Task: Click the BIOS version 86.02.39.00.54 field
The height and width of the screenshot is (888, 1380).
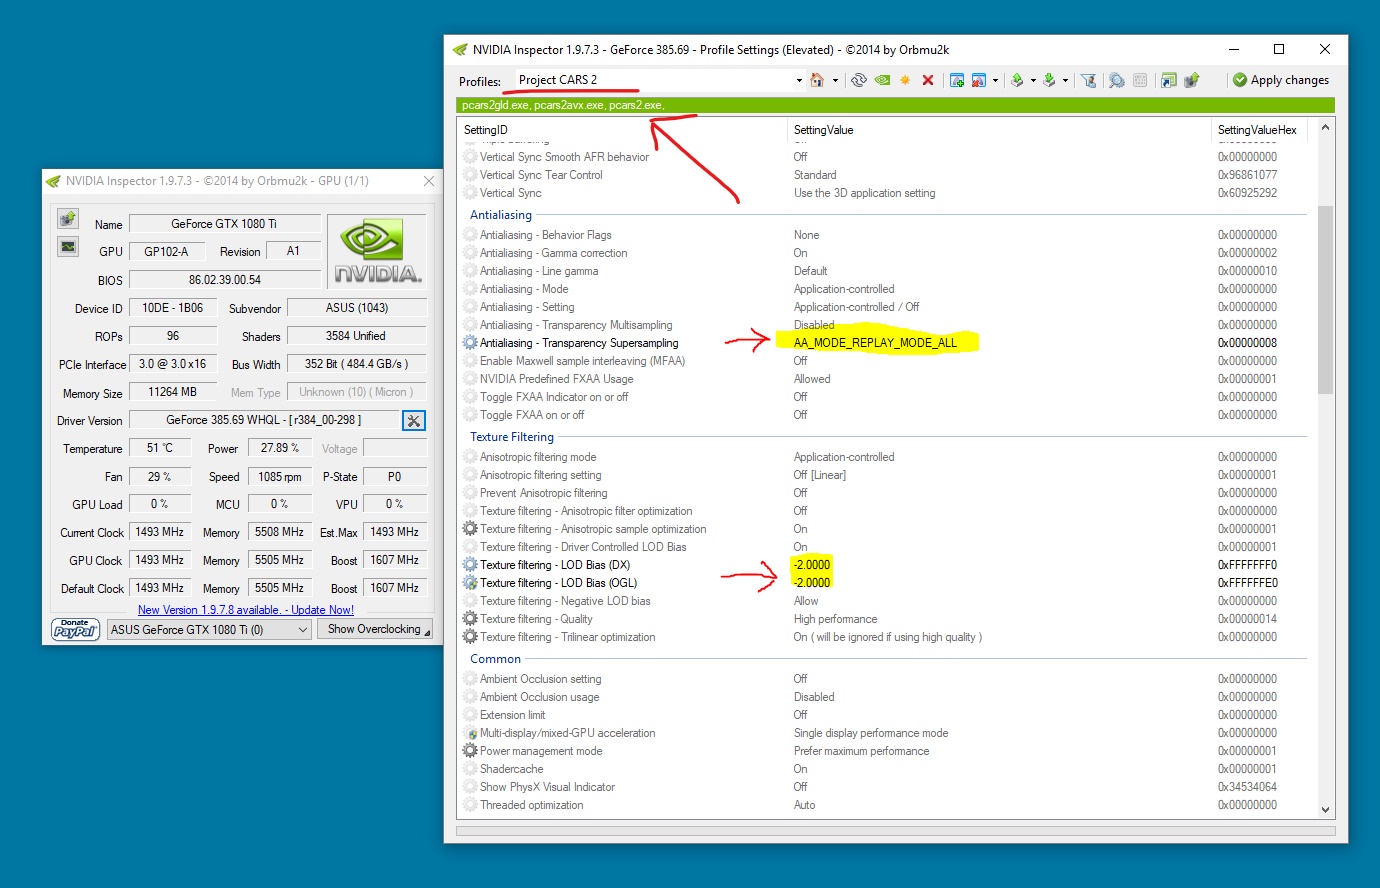Action: [x=225, y=280]
